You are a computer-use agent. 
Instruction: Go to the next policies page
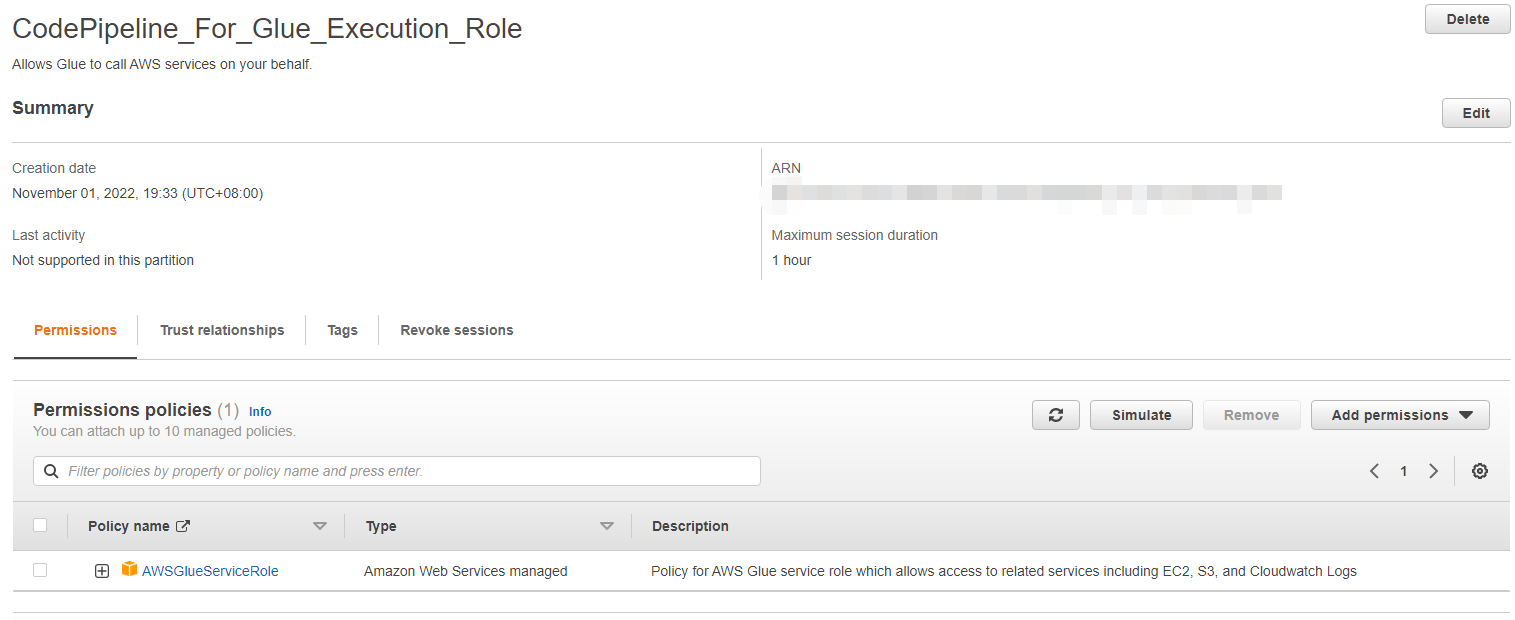click(1433, 471)
